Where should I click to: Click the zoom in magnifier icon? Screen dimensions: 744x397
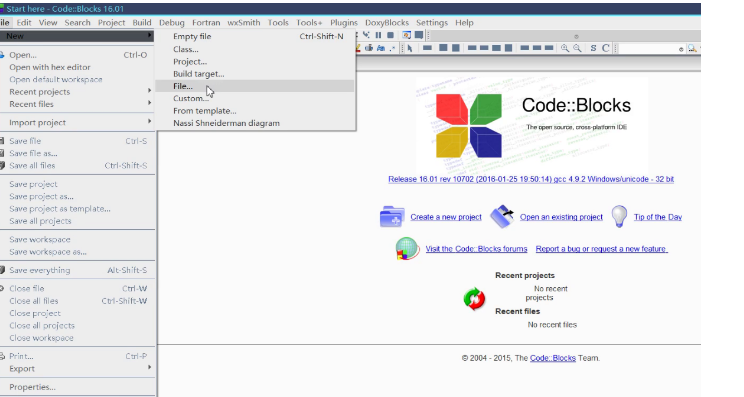(x=565, y=48)
